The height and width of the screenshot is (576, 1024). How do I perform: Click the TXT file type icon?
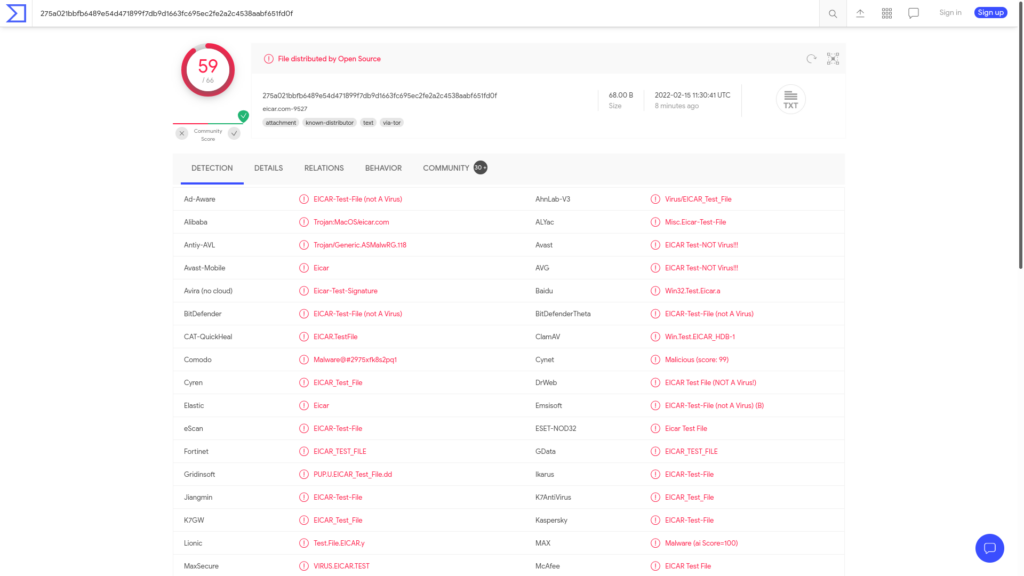click(x=790, y=99)
